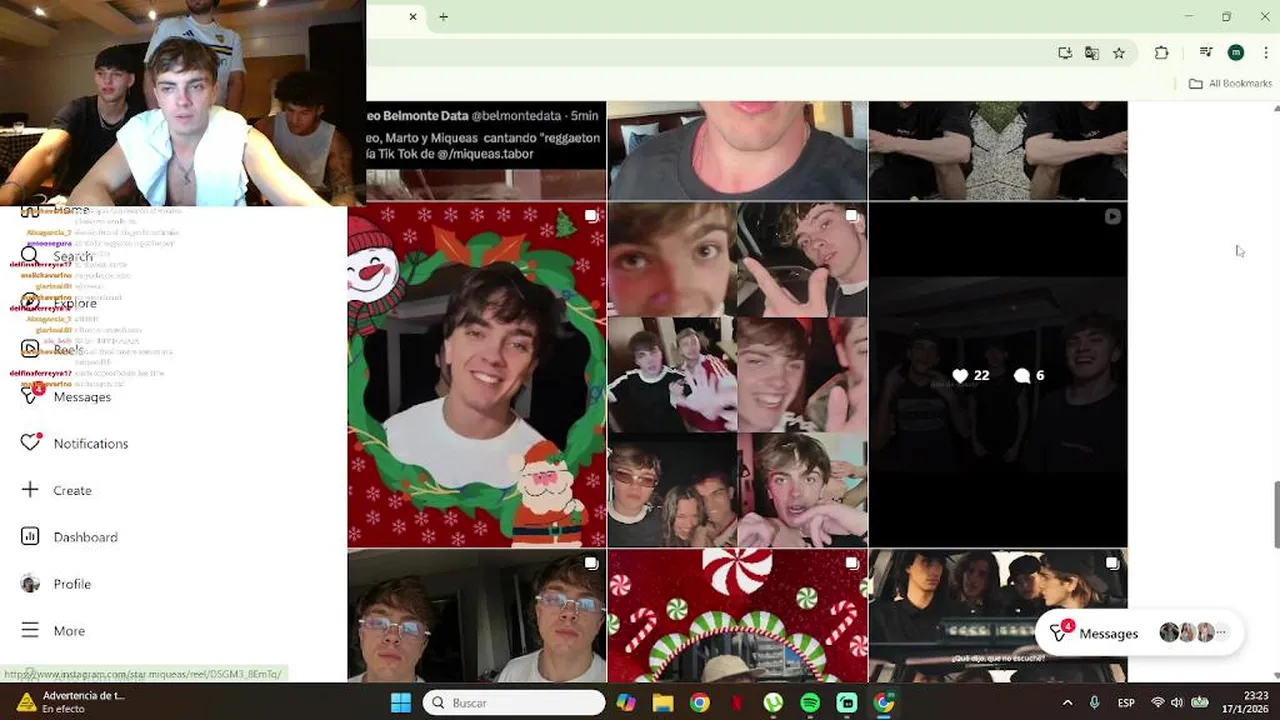Screen dimensions: 1280x720
Task: Open the Belmonte Data tweet post
Action: click(x=486, y=151)
